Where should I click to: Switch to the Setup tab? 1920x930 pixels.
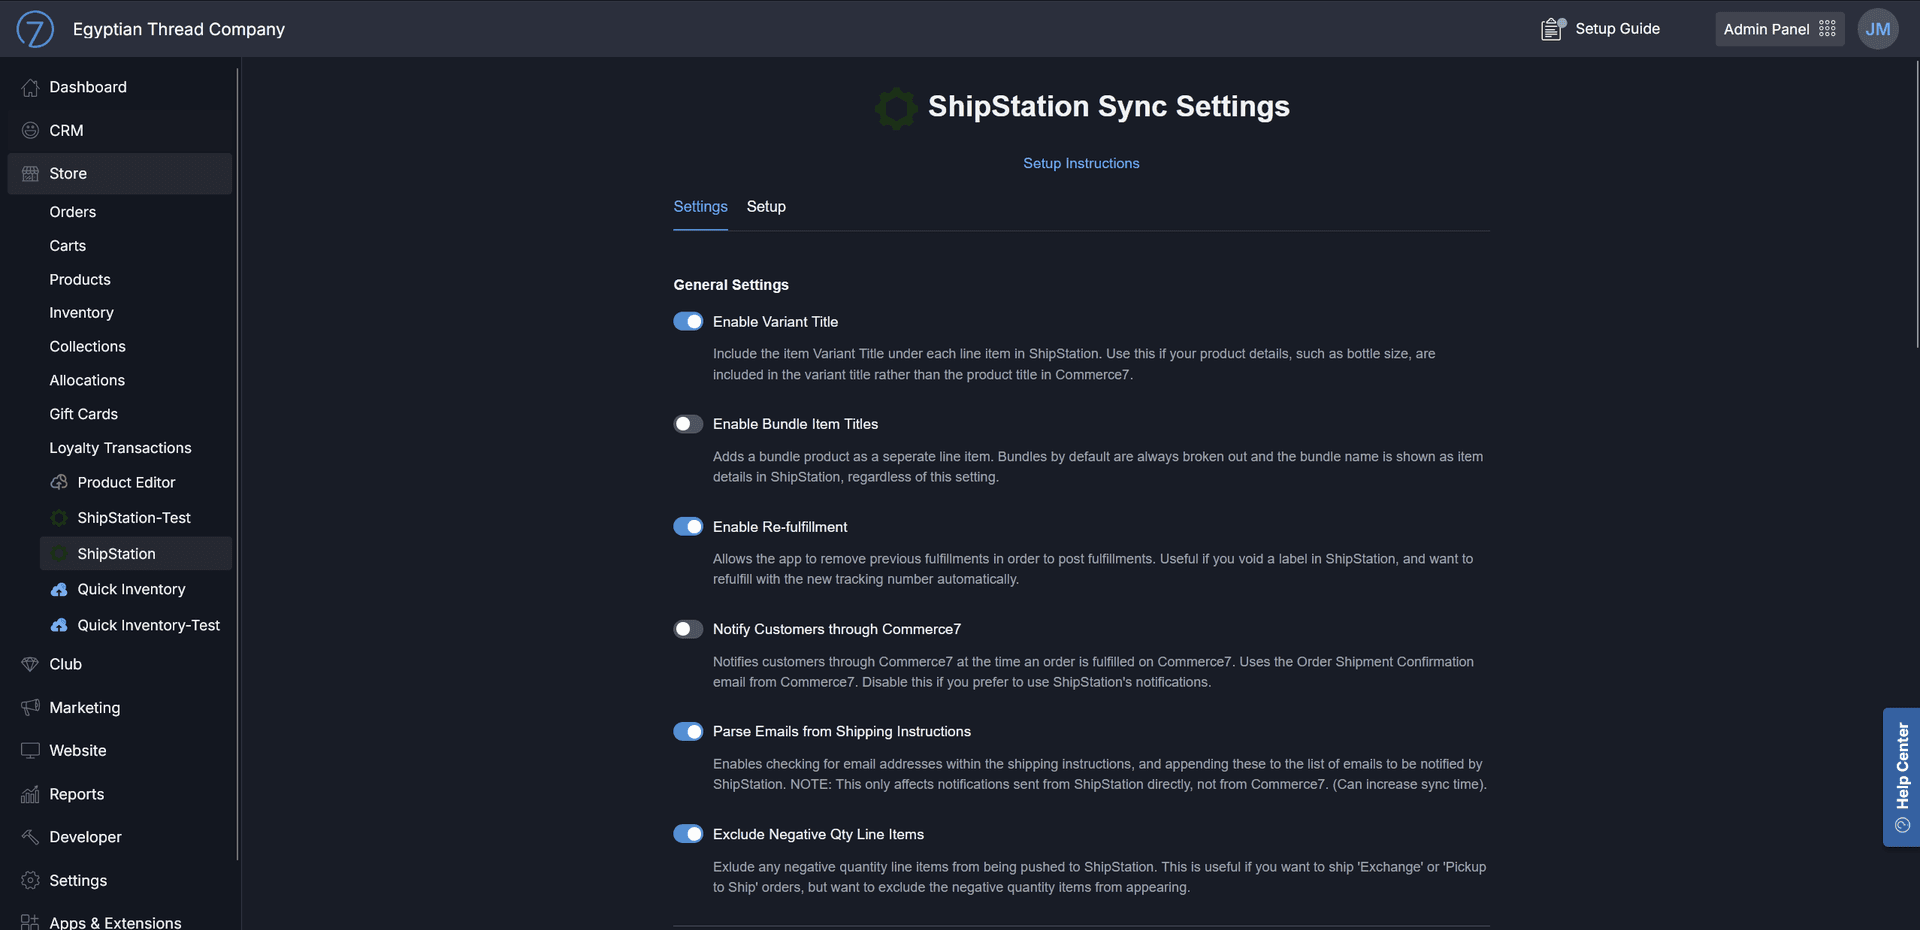(765, 207)
